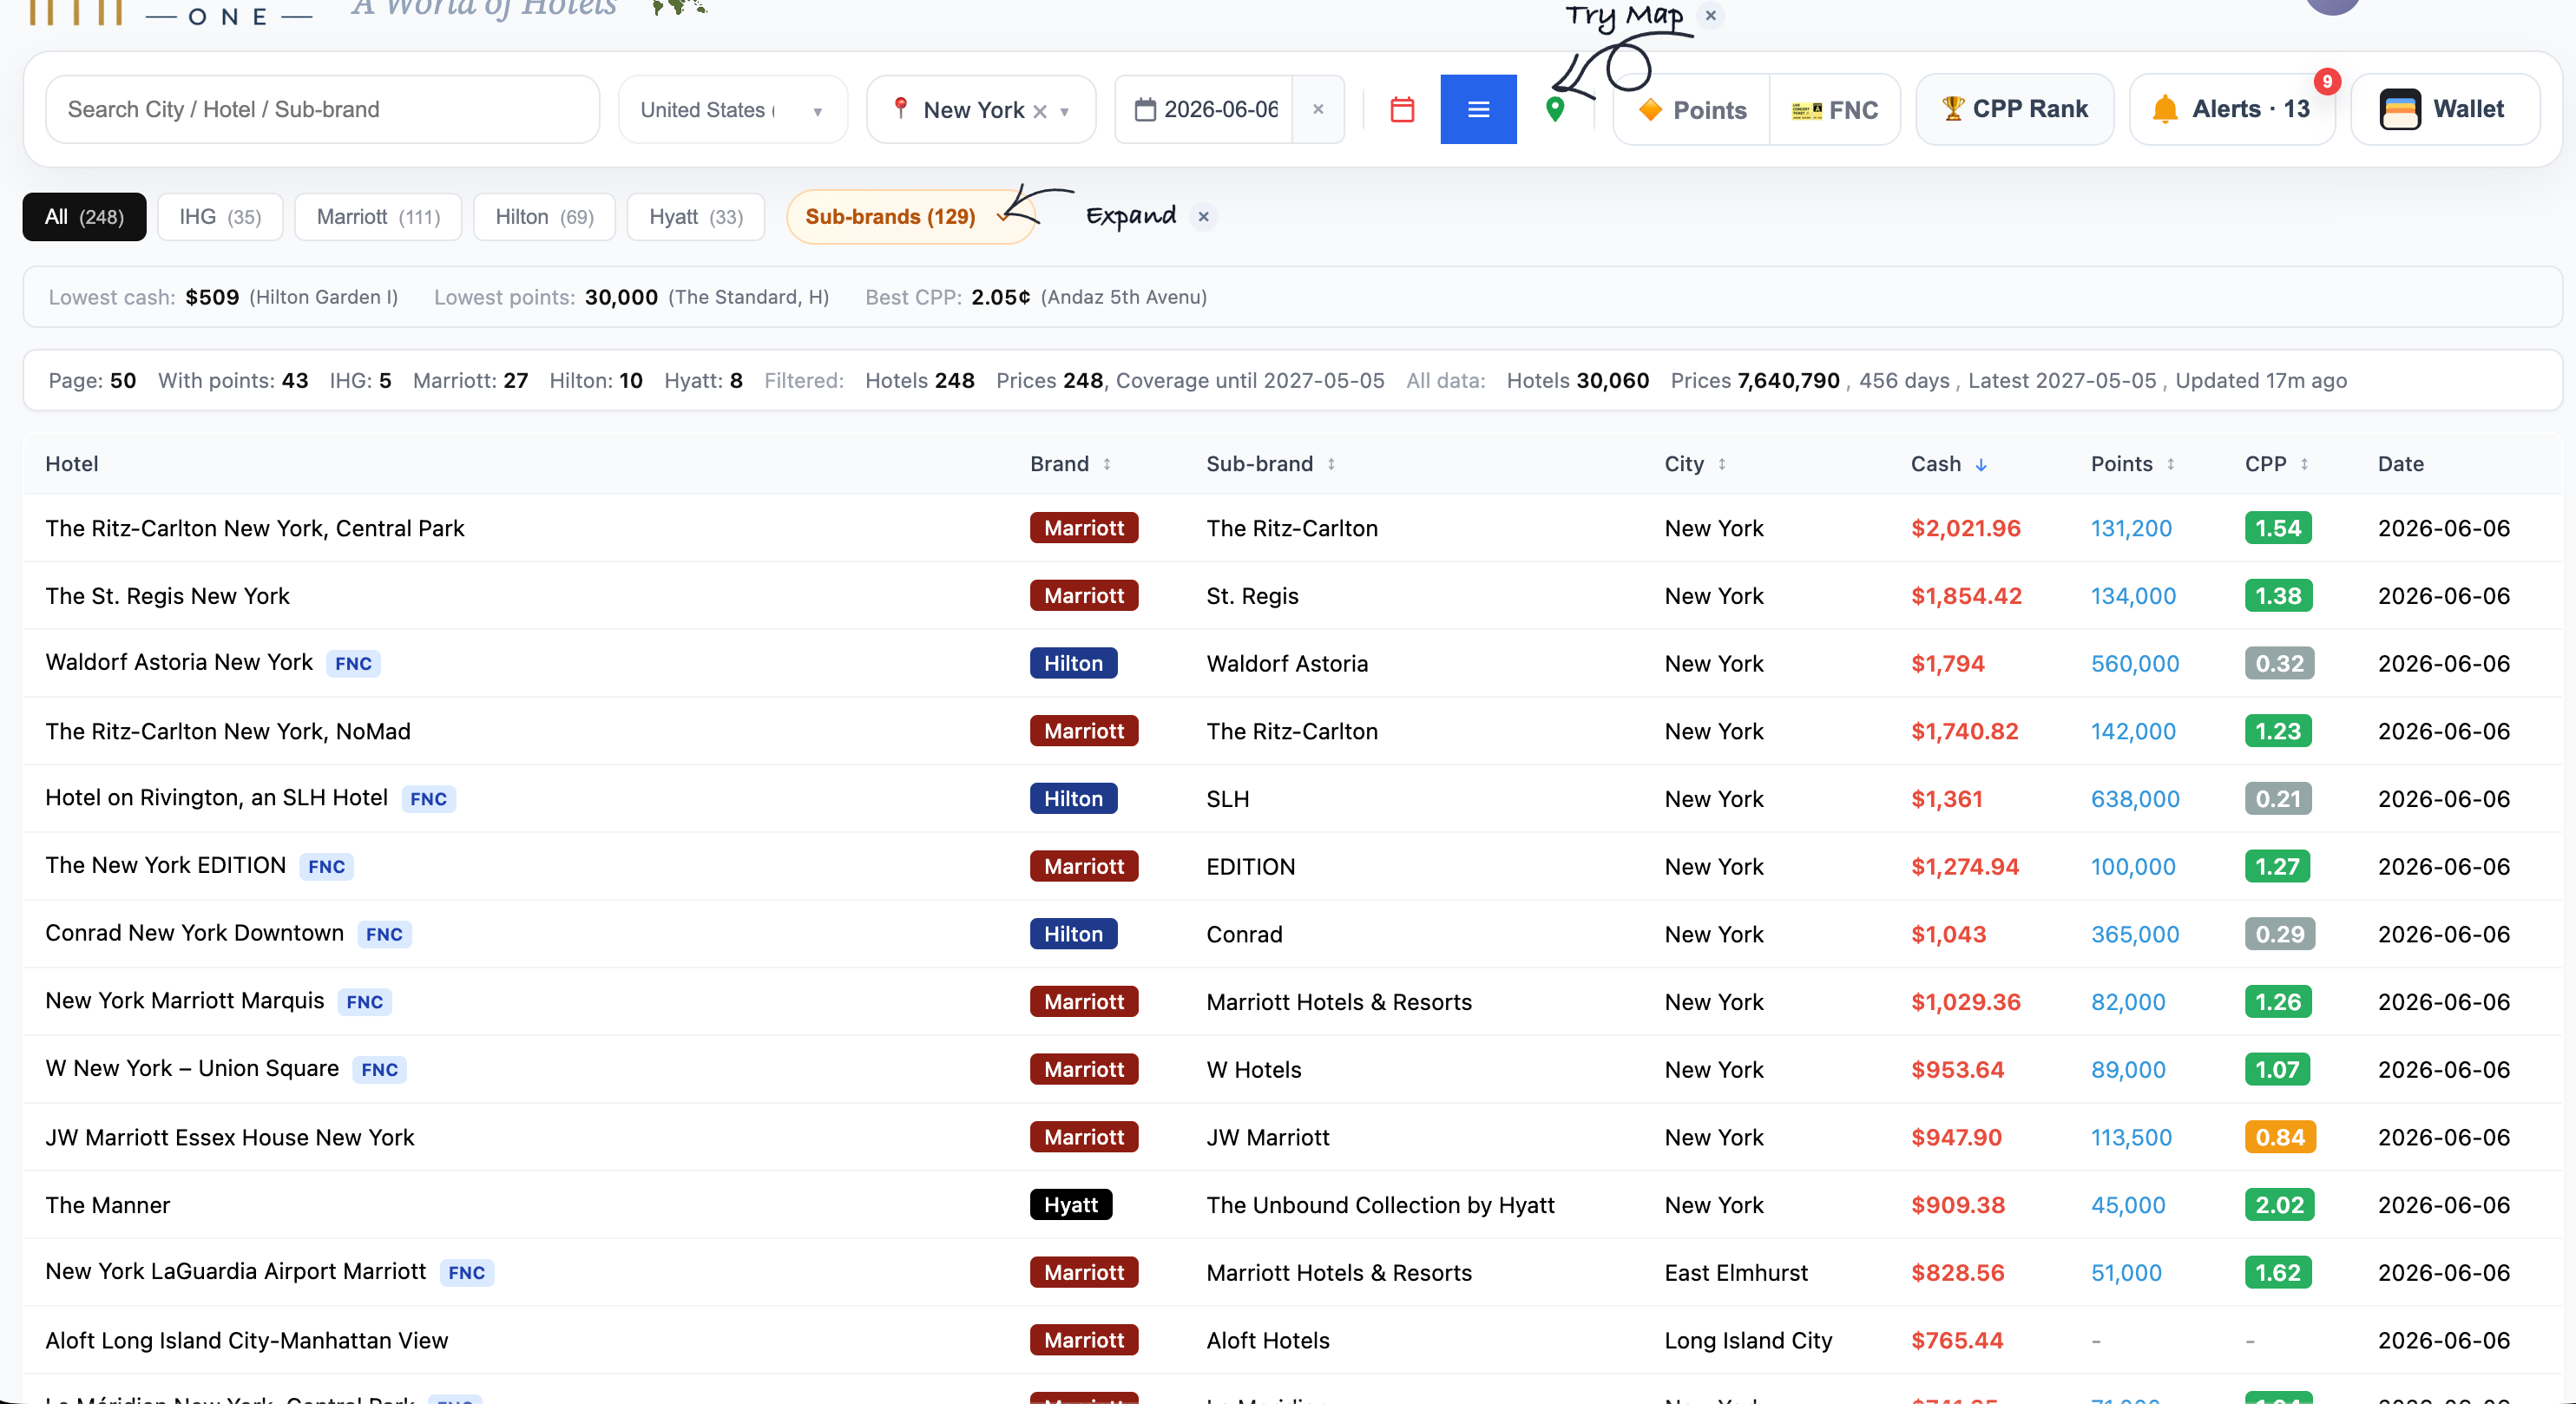Filter by Hyatt (33) tab
This screenshot has height=1404, width=2576.
(696, 216)
